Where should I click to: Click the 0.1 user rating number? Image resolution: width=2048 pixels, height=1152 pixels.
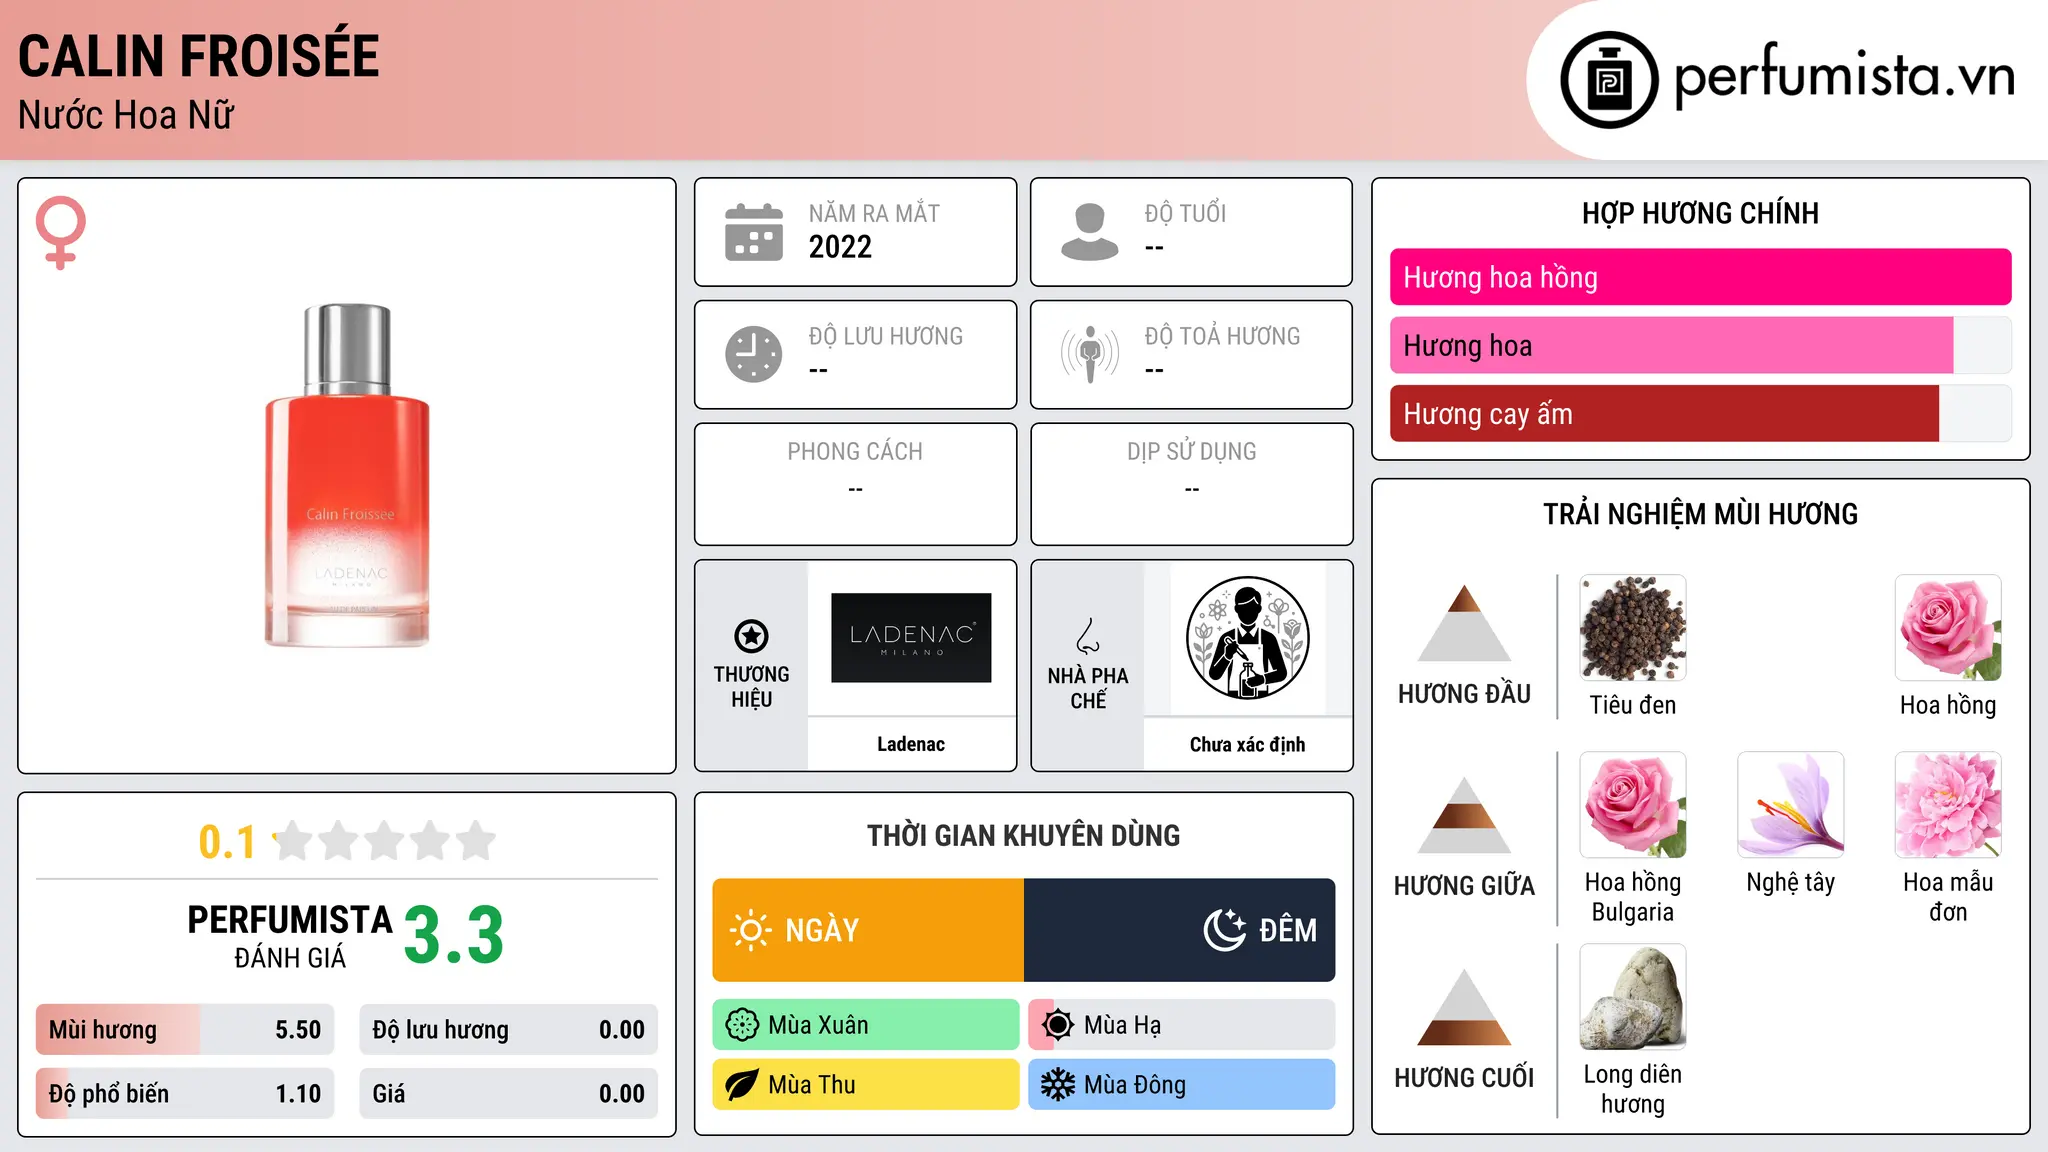(x=227, y=842)
